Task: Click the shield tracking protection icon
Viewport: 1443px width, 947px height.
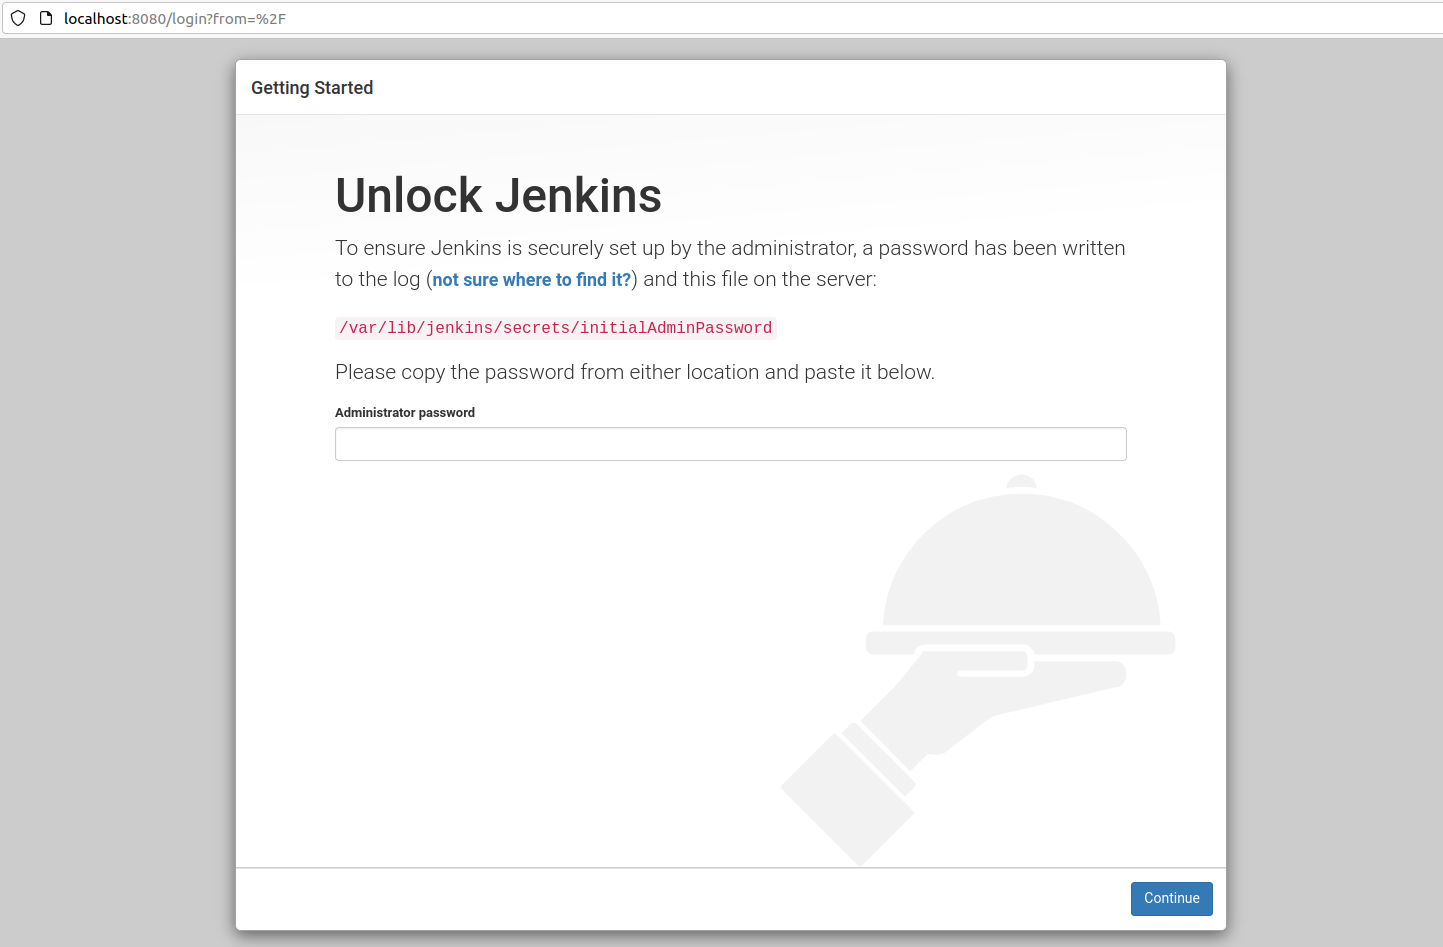Action: [x=18, y=18]
